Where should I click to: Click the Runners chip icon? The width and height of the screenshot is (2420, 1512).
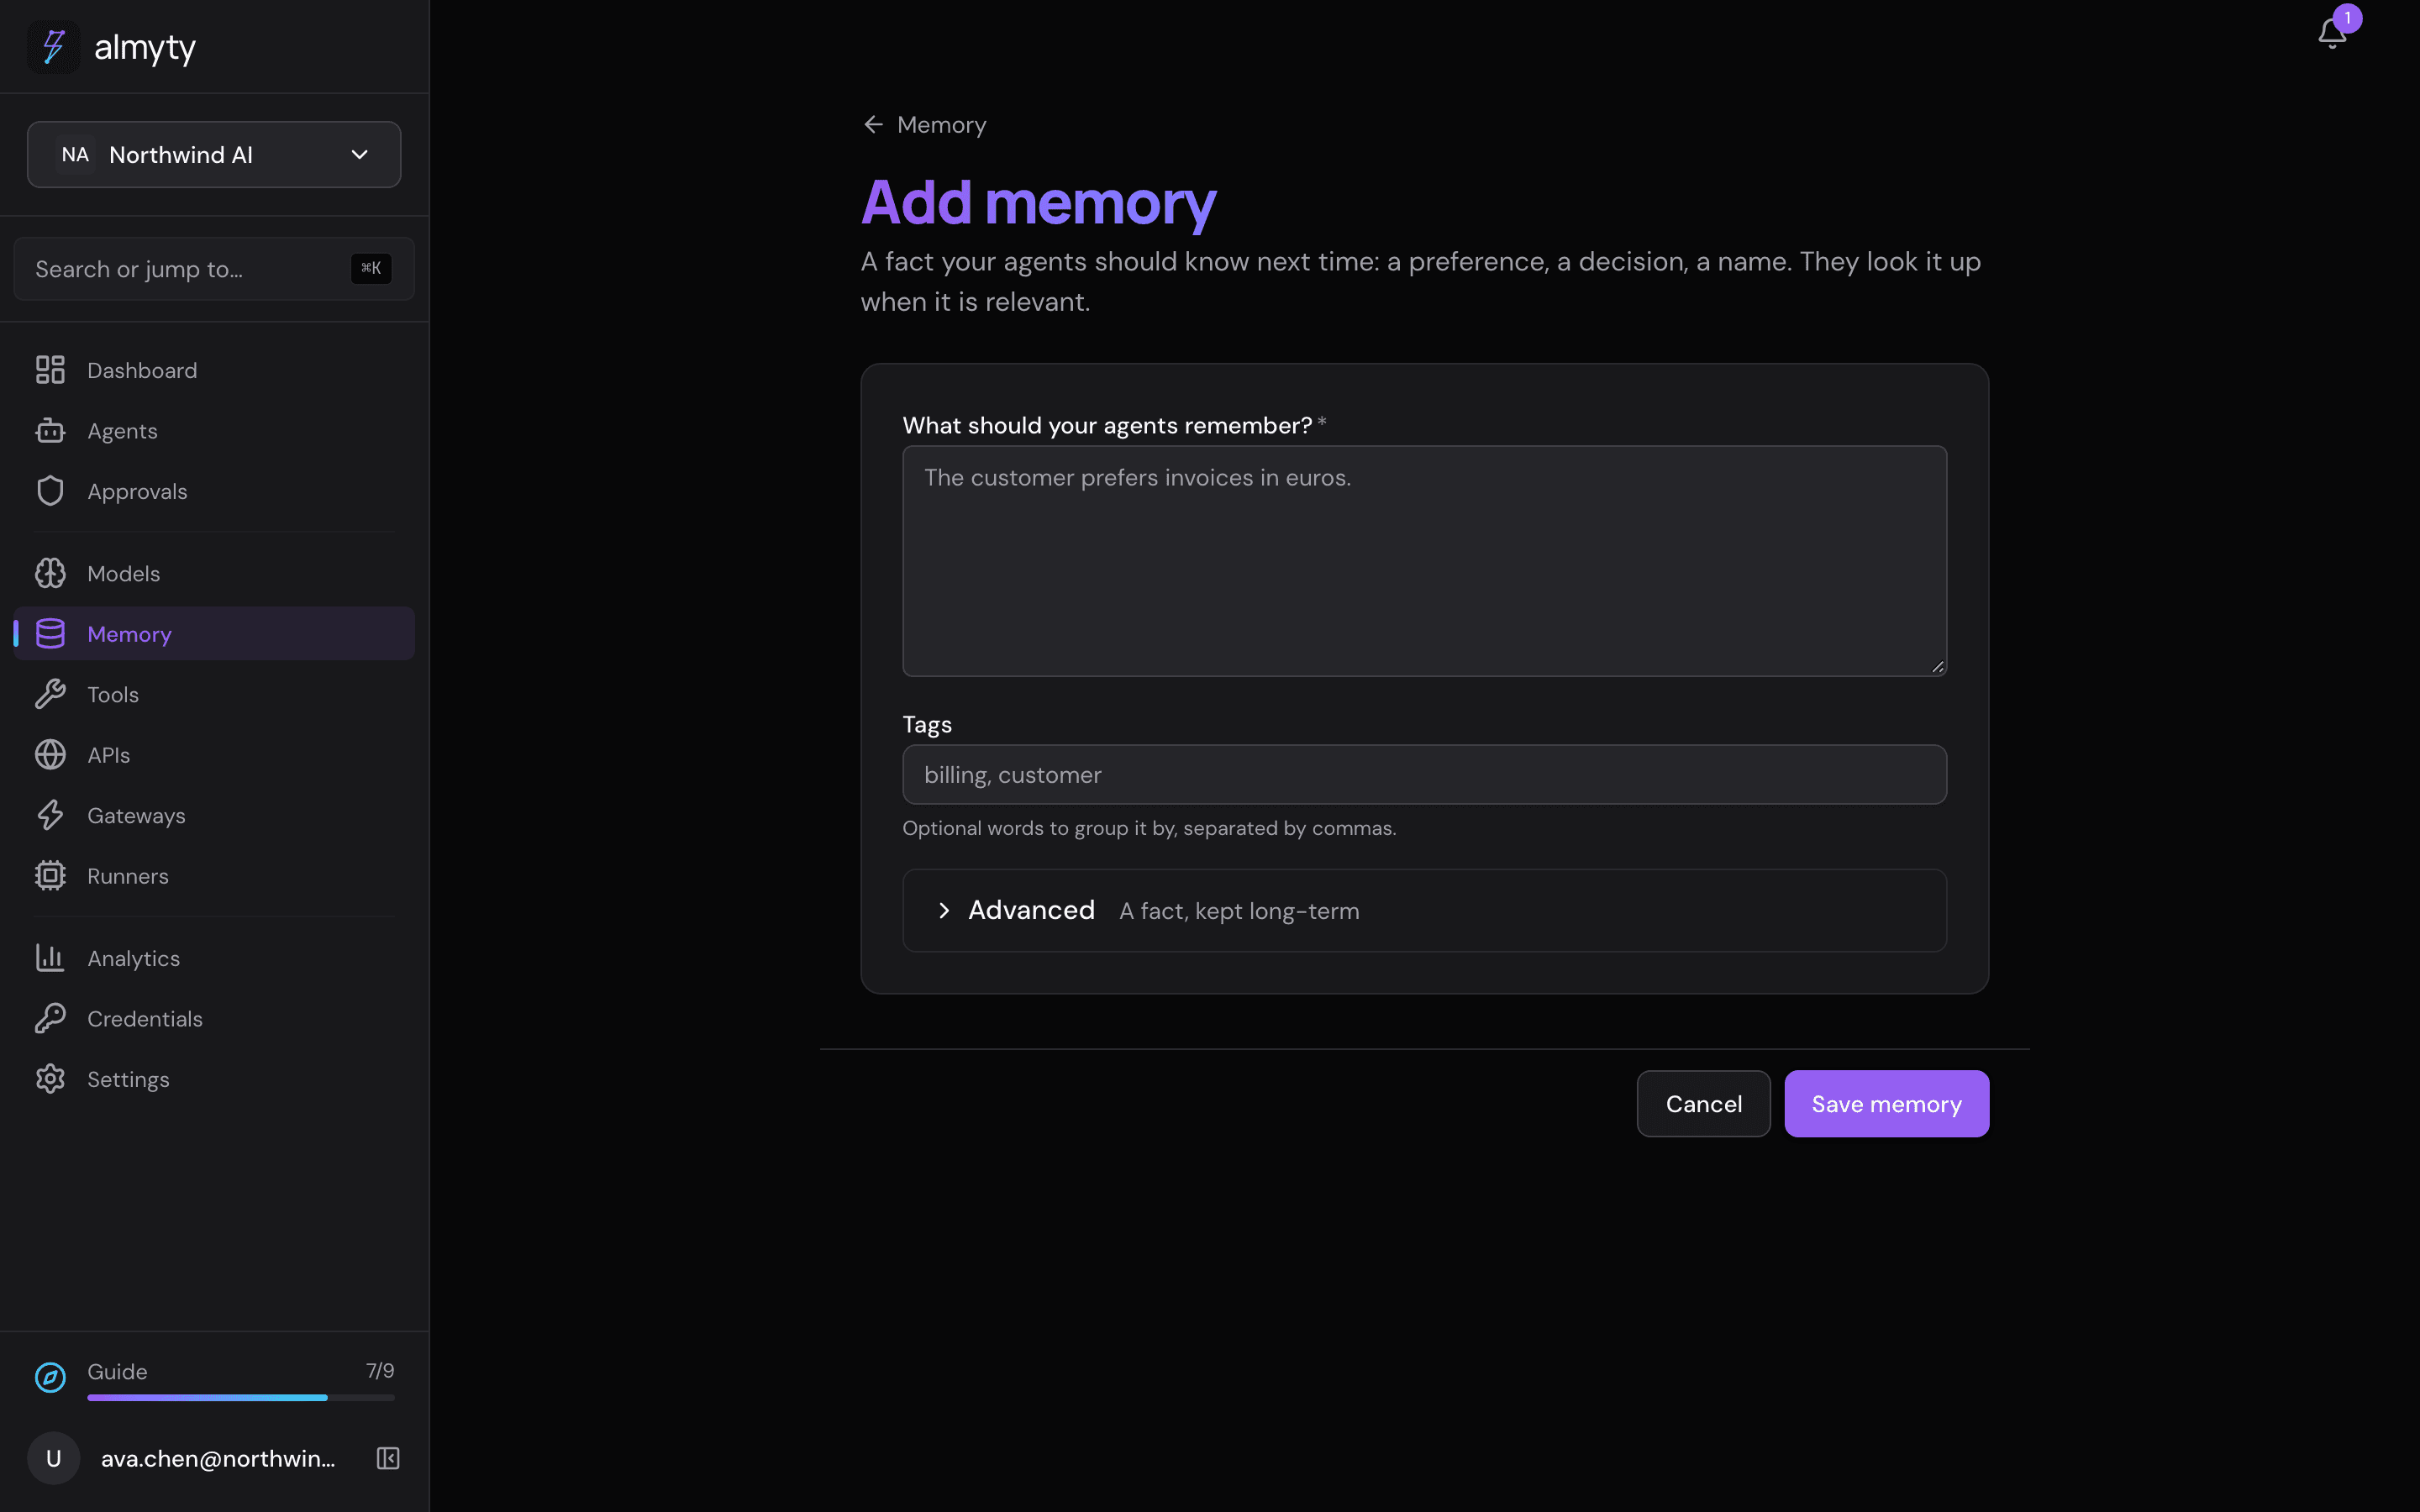(50, 876)
